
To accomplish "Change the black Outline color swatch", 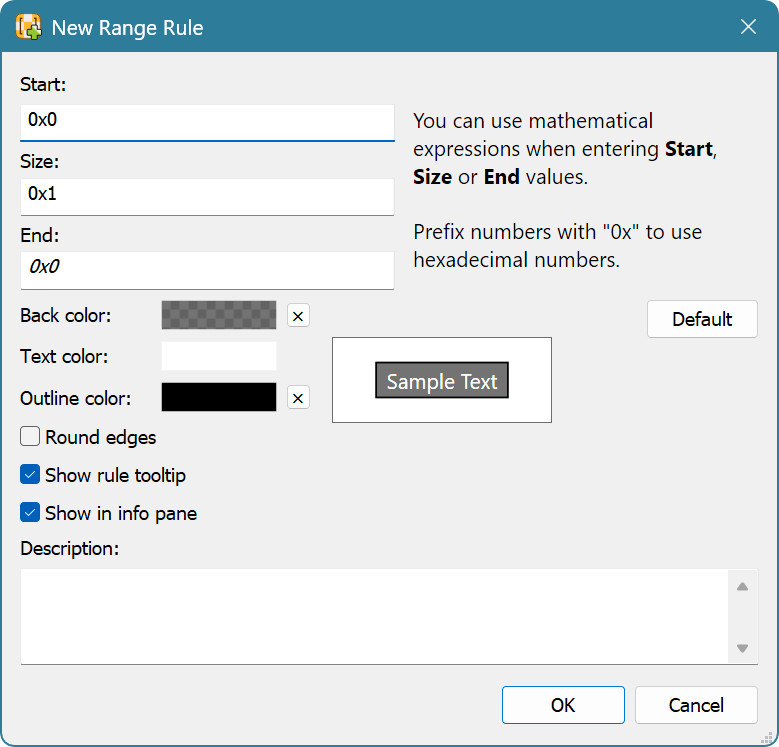I will click(218, 397).
